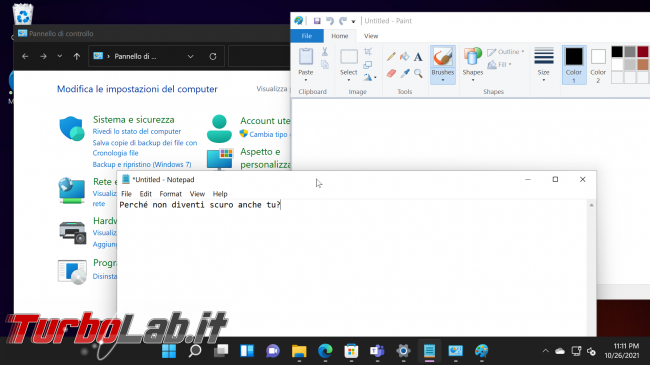Image resolution: width=650 pixels, height=365 pixels.
Task: Open Search from the taskbar
Action: [x=195, y=351]
